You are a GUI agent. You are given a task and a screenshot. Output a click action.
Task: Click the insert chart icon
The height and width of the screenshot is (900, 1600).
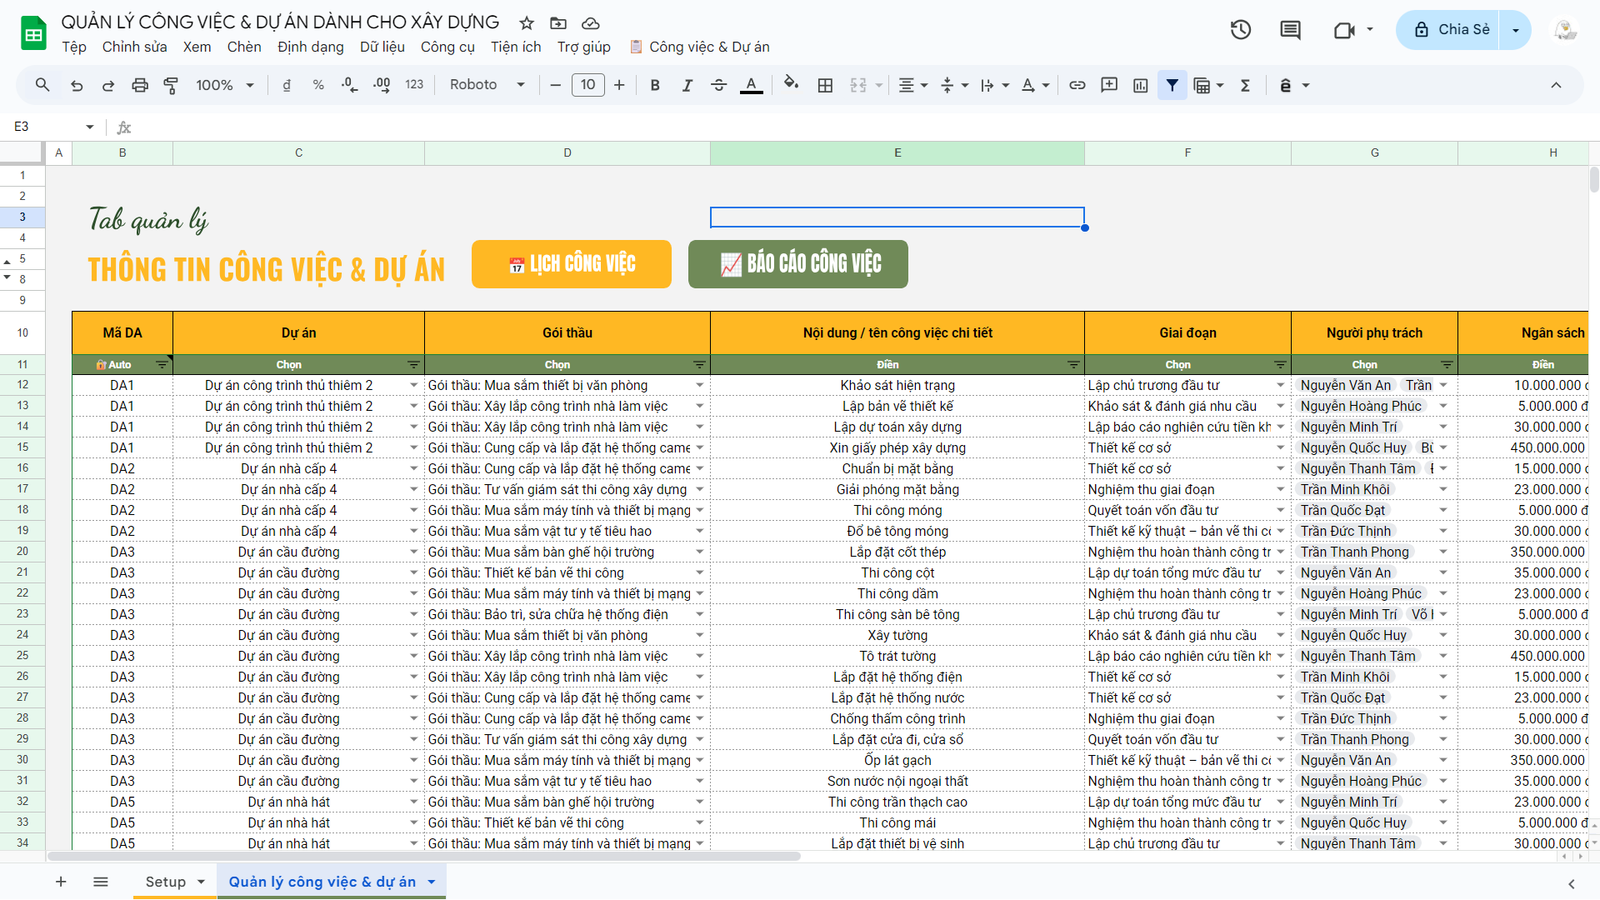point(1141,86)
